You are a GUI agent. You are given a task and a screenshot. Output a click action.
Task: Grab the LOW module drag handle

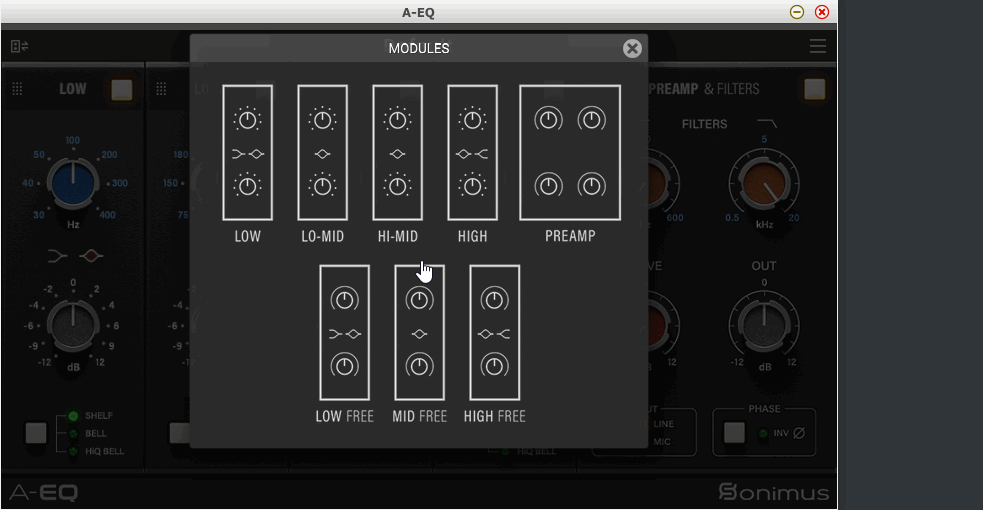17,89
